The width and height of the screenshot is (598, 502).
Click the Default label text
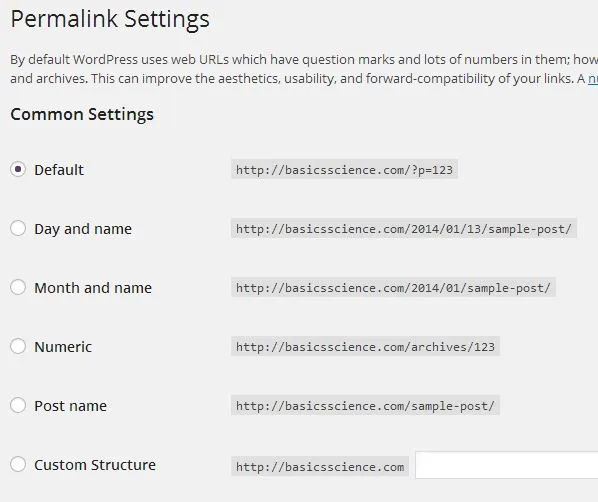click(59, 170)
